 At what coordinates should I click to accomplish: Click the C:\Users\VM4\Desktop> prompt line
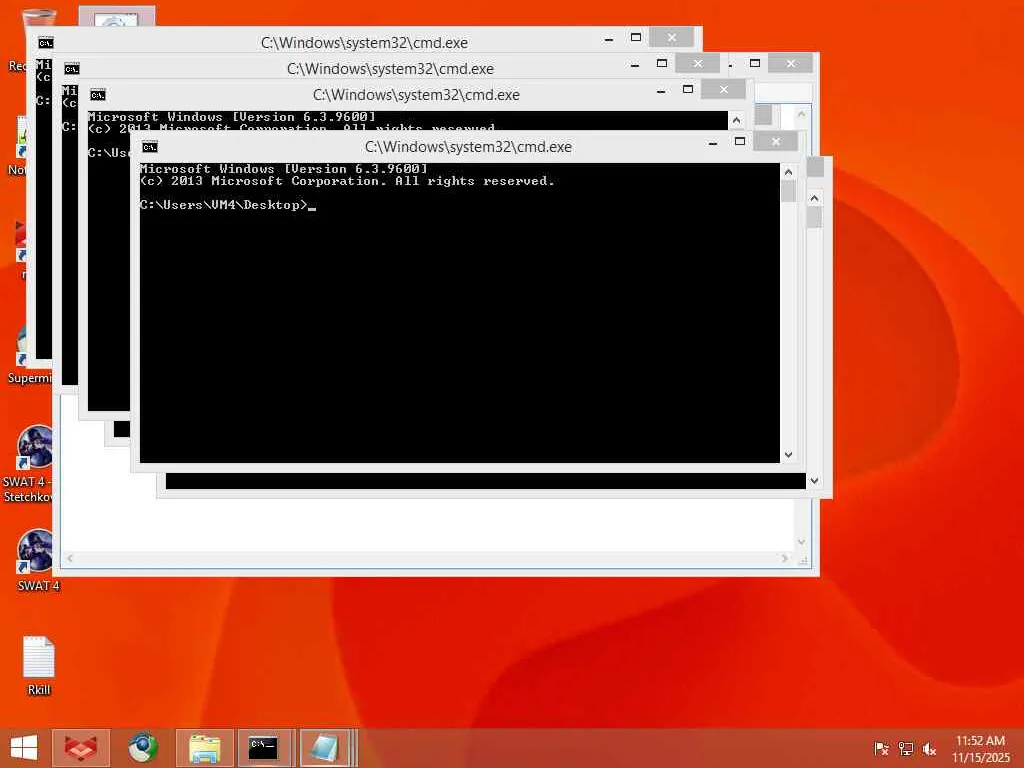tap(223, 205)
